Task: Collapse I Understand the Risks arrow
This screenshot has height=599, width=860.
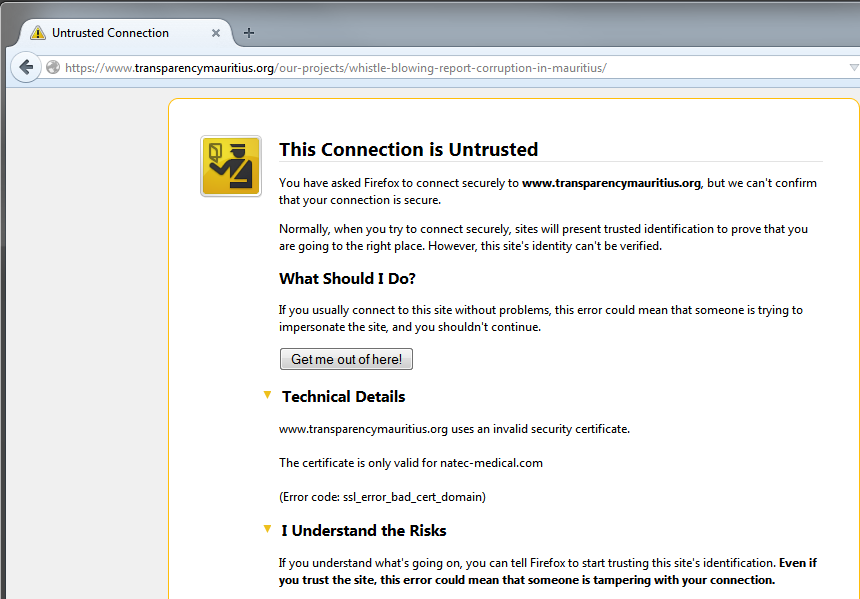Action: tap(267, 529)
